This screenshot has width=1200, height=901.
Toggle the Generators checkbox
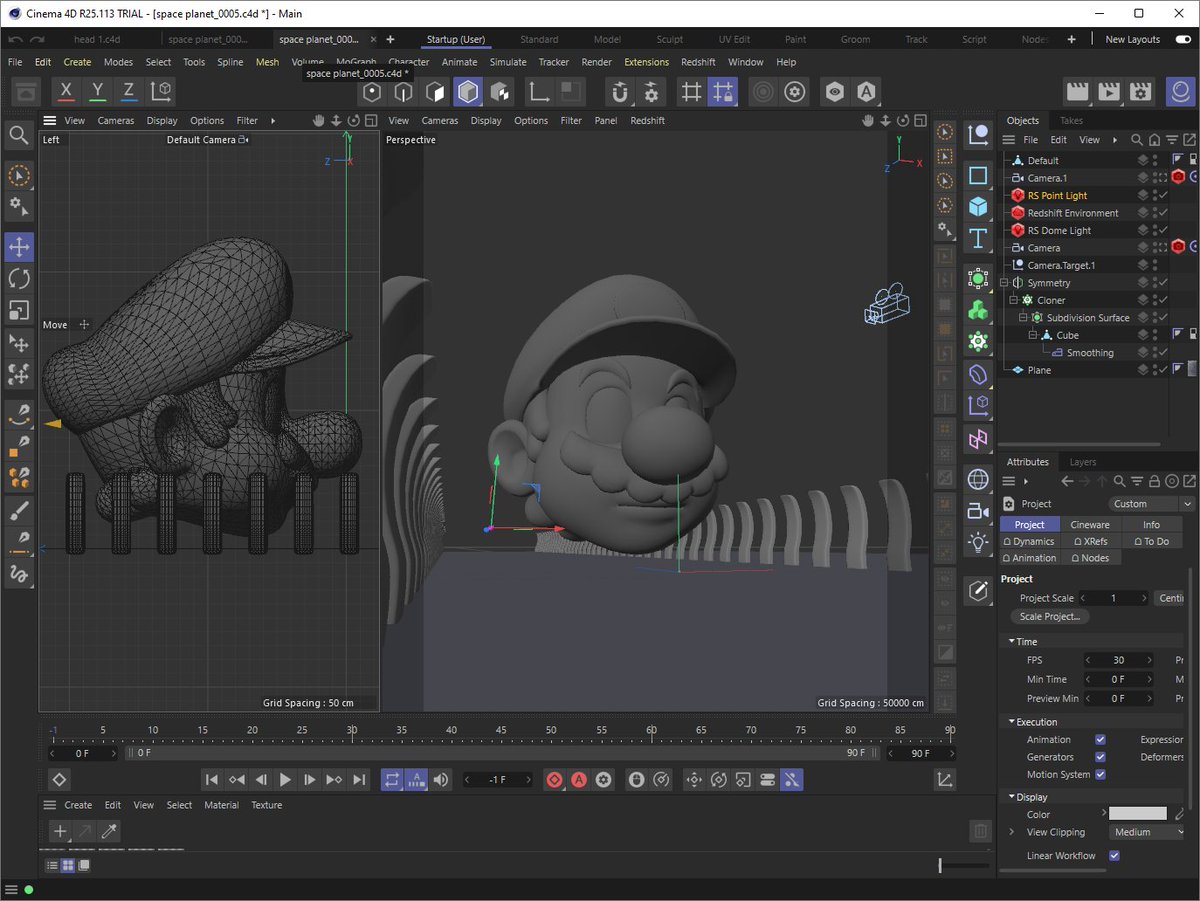(1100, 757)
